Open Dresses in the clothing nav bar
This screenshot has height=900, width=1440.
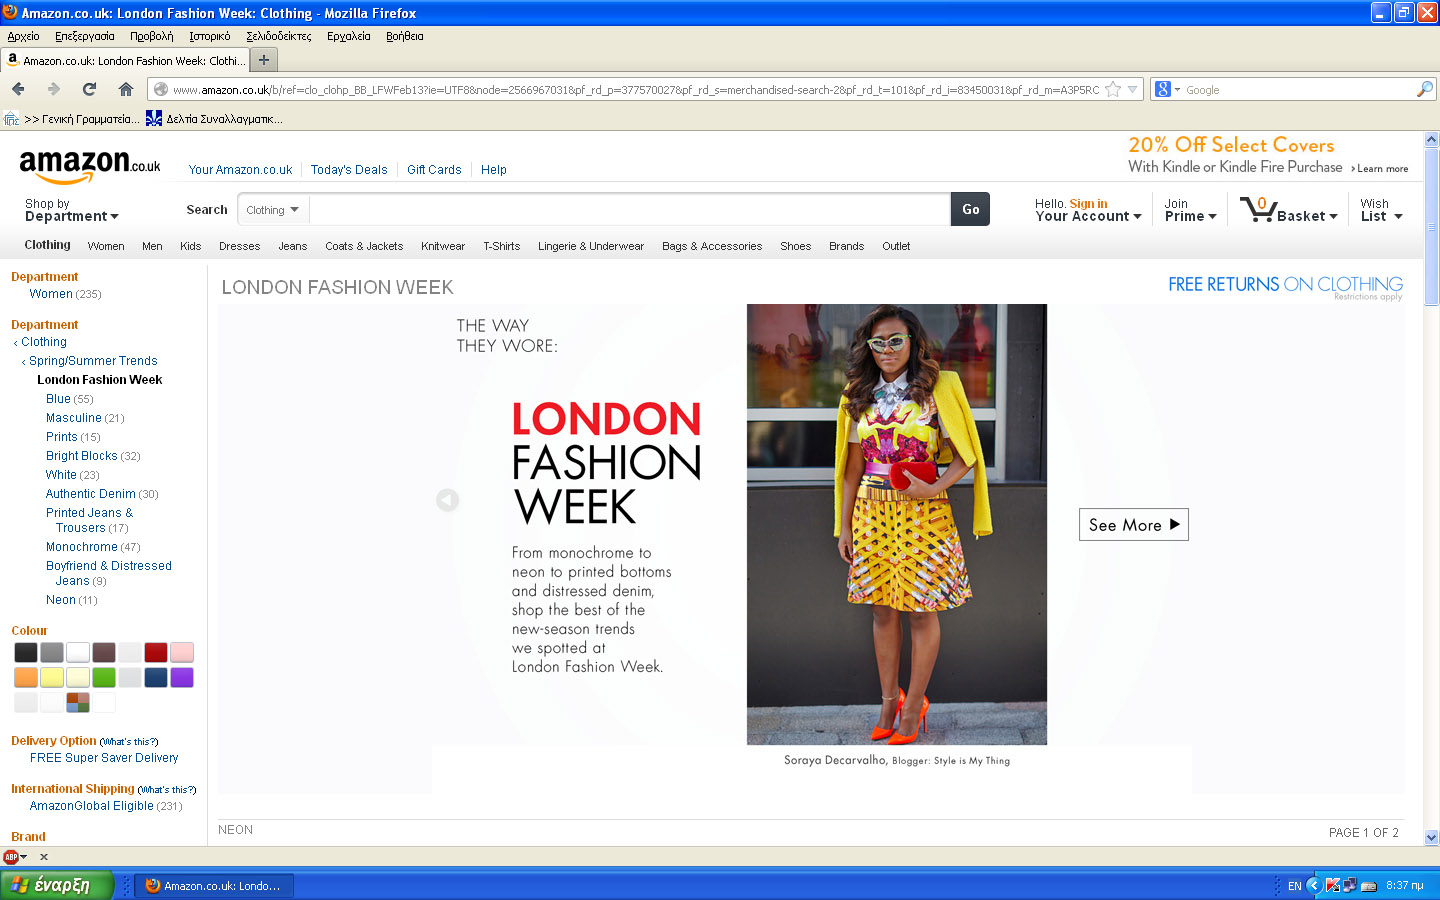click(x=239, y=246)
